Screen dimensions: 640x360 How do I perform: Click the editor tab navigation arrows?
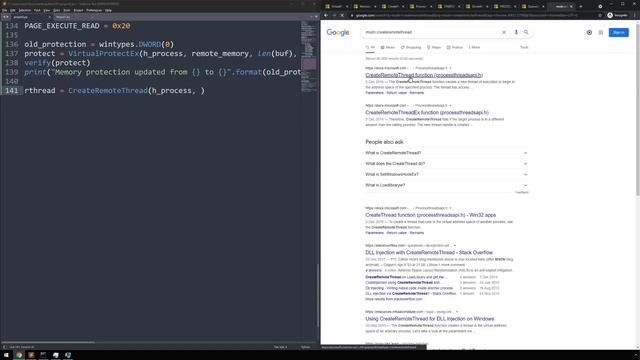click(6, 17)
